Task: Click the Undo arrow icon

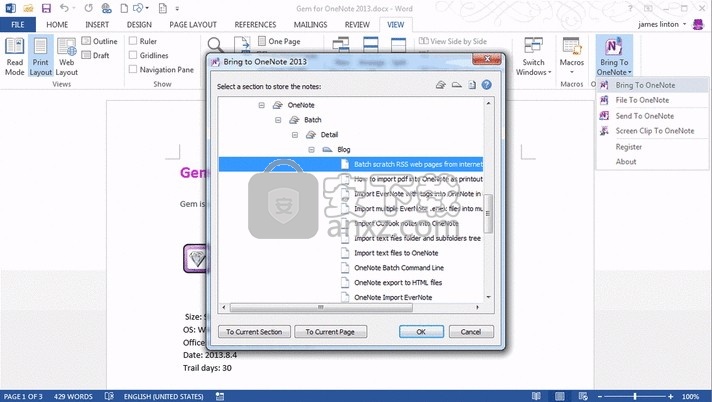Action: (x=64, y=8)
